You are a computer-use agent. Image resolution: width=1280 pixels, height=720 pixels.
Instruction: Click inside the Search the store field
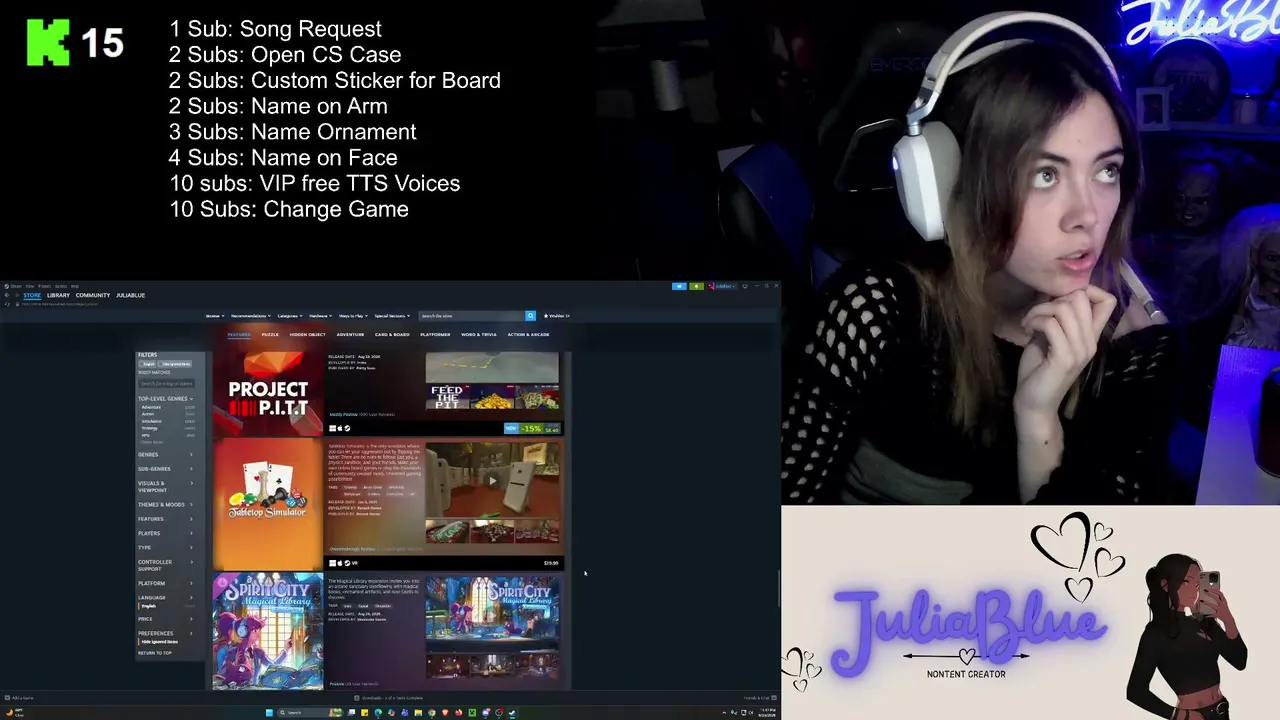click(471, 316)
